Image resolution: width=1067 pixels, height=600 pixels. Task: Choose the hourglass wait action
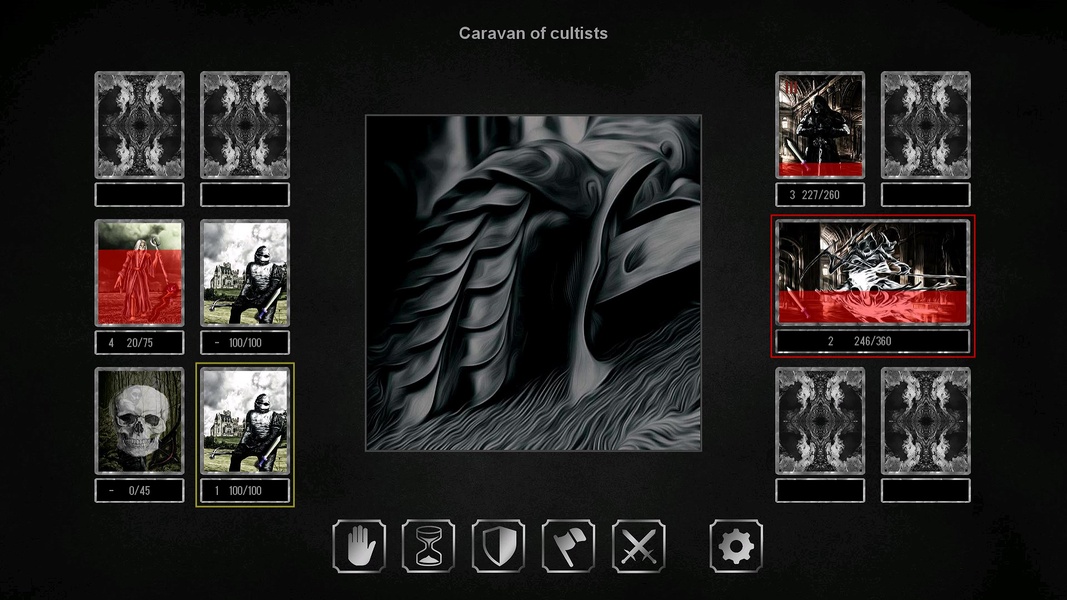point(429,546)
